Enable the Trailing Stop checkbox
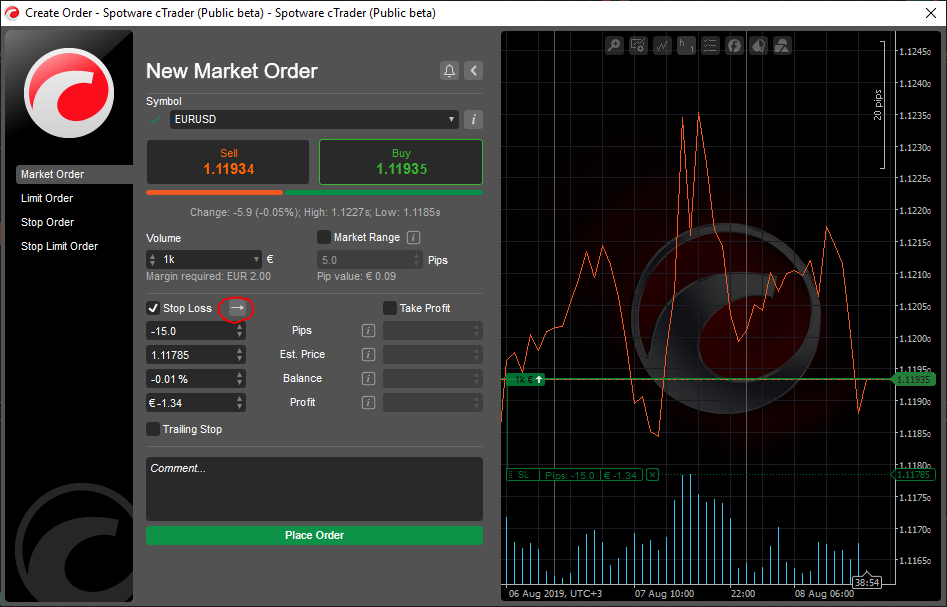Screen dimensions: 947x607 coord(153,430)
